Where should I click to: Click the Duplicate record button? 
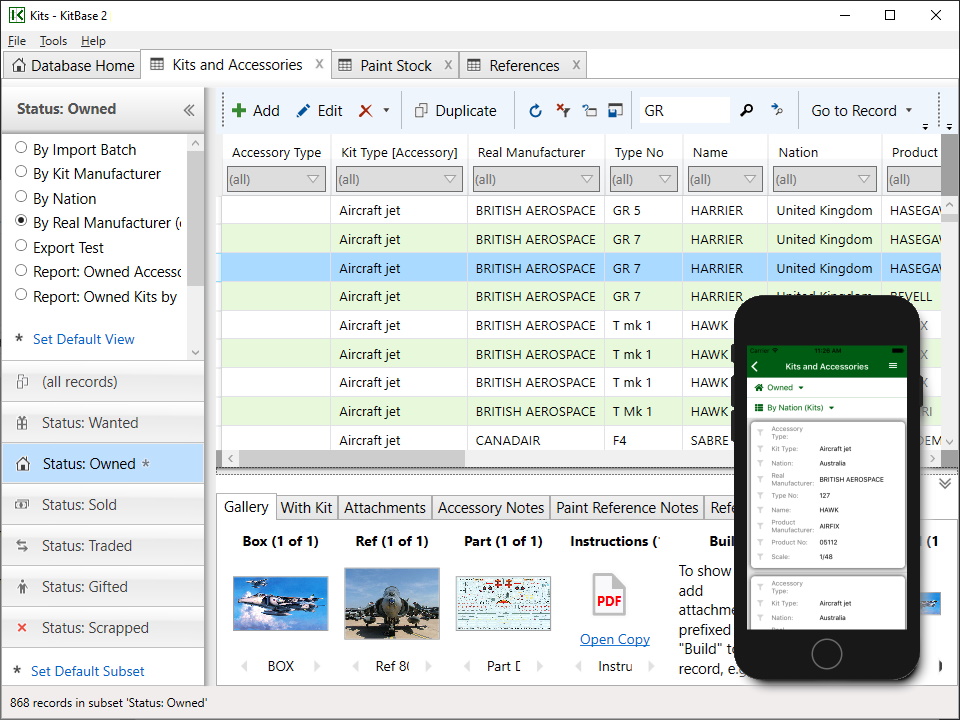pos(456,111)
